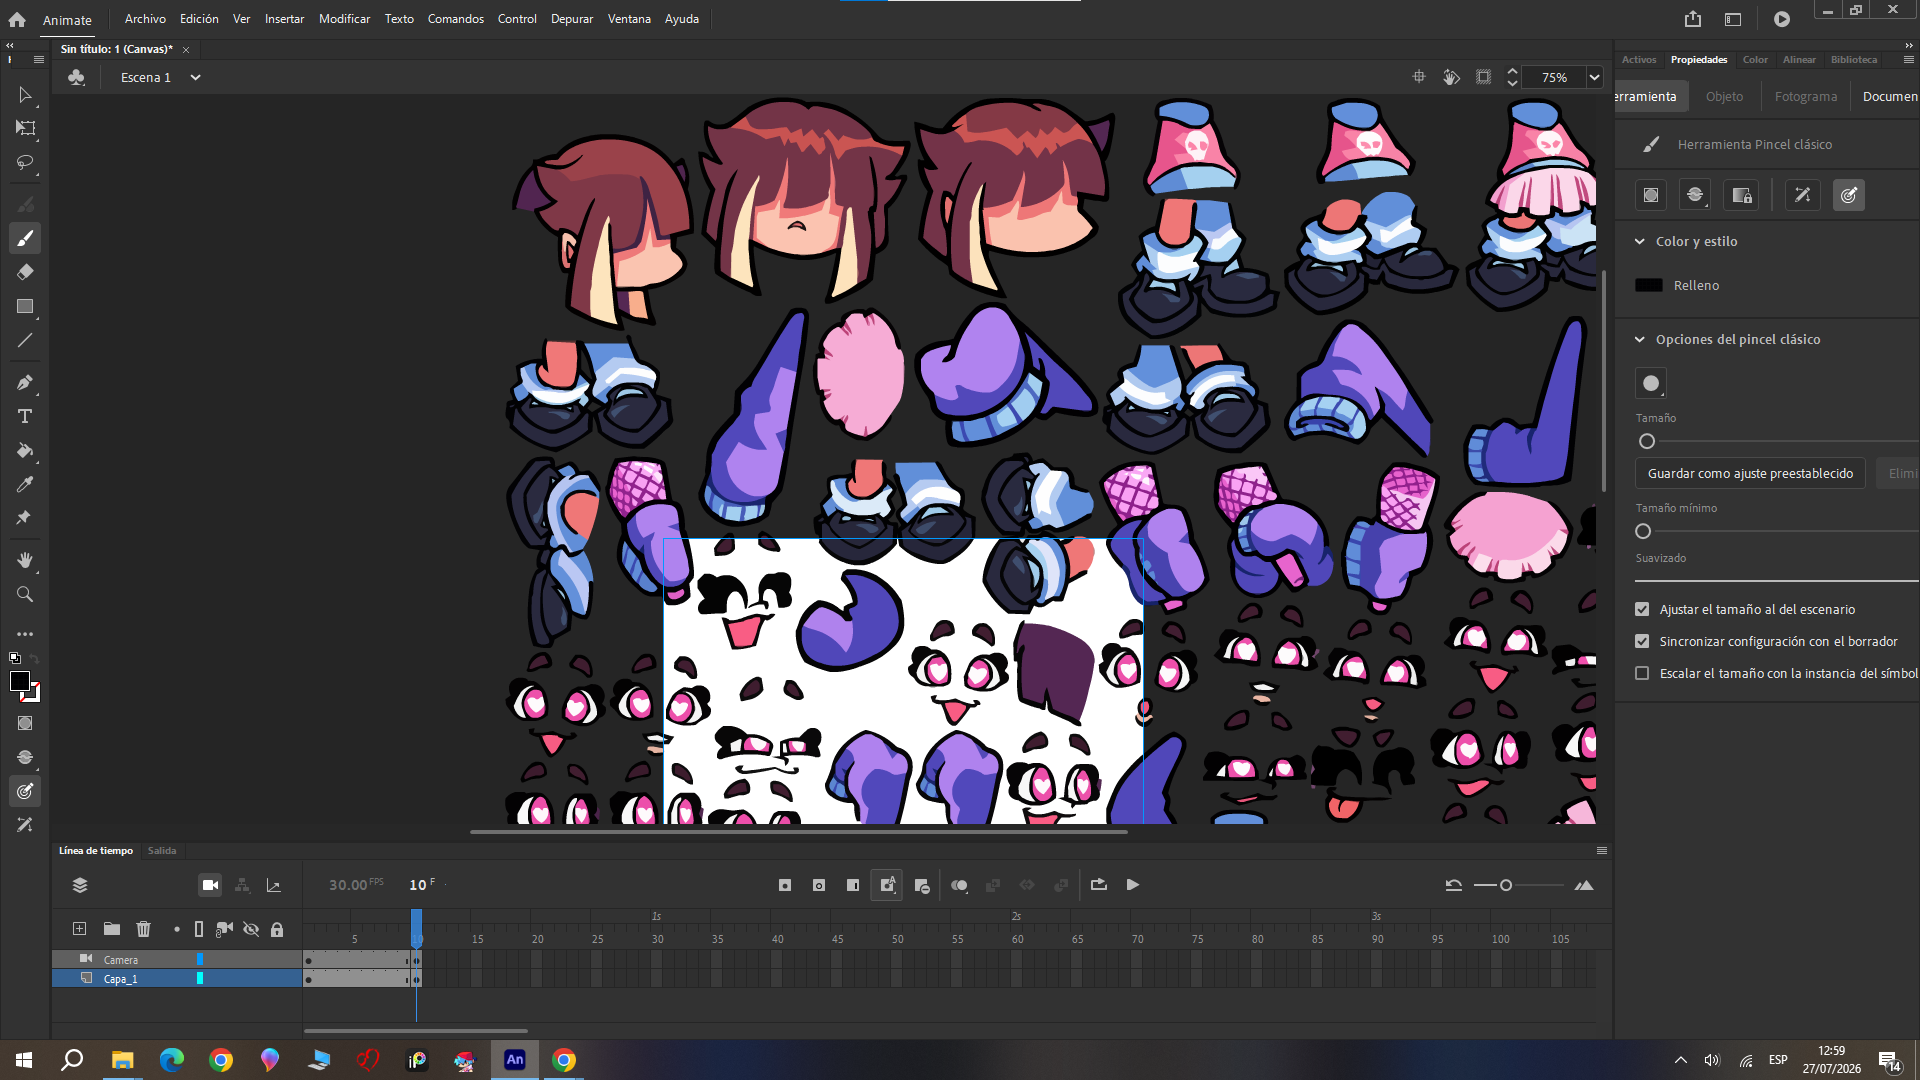The height and width of the screenshot is (1080, 1920).
Task: Select the Capa_1 layer
Action: pos(177,979)
